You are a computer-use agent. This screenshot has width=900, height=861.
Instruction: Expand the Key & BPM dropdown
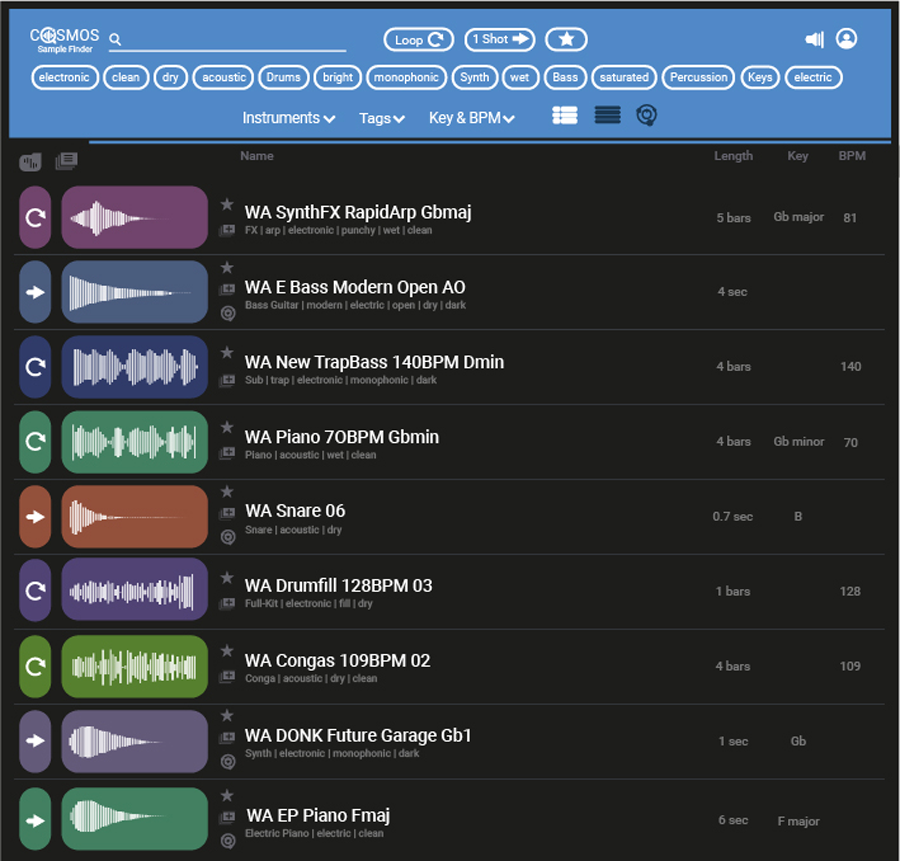[x=472, y=118]
